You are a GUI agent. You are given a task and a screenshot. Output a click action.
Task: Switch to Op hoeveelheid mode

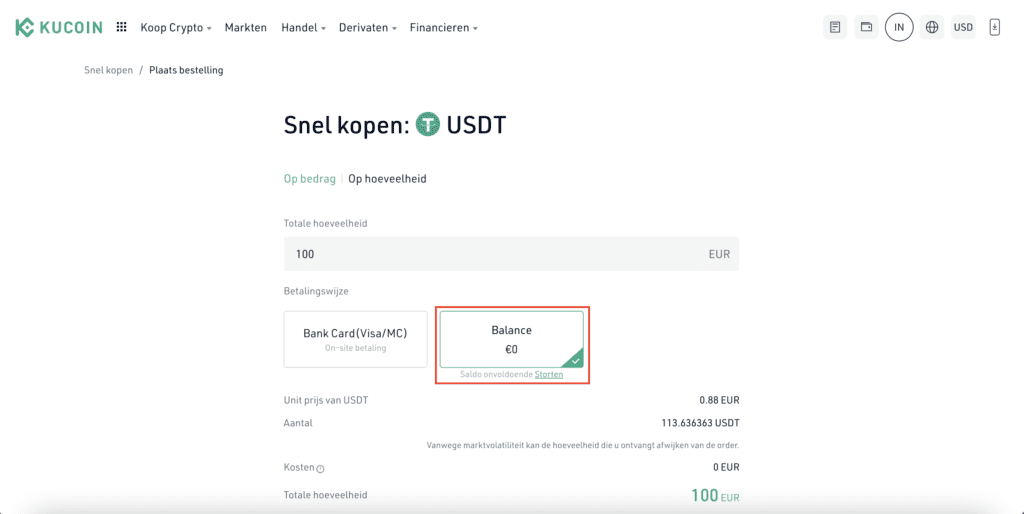point(387,179)
